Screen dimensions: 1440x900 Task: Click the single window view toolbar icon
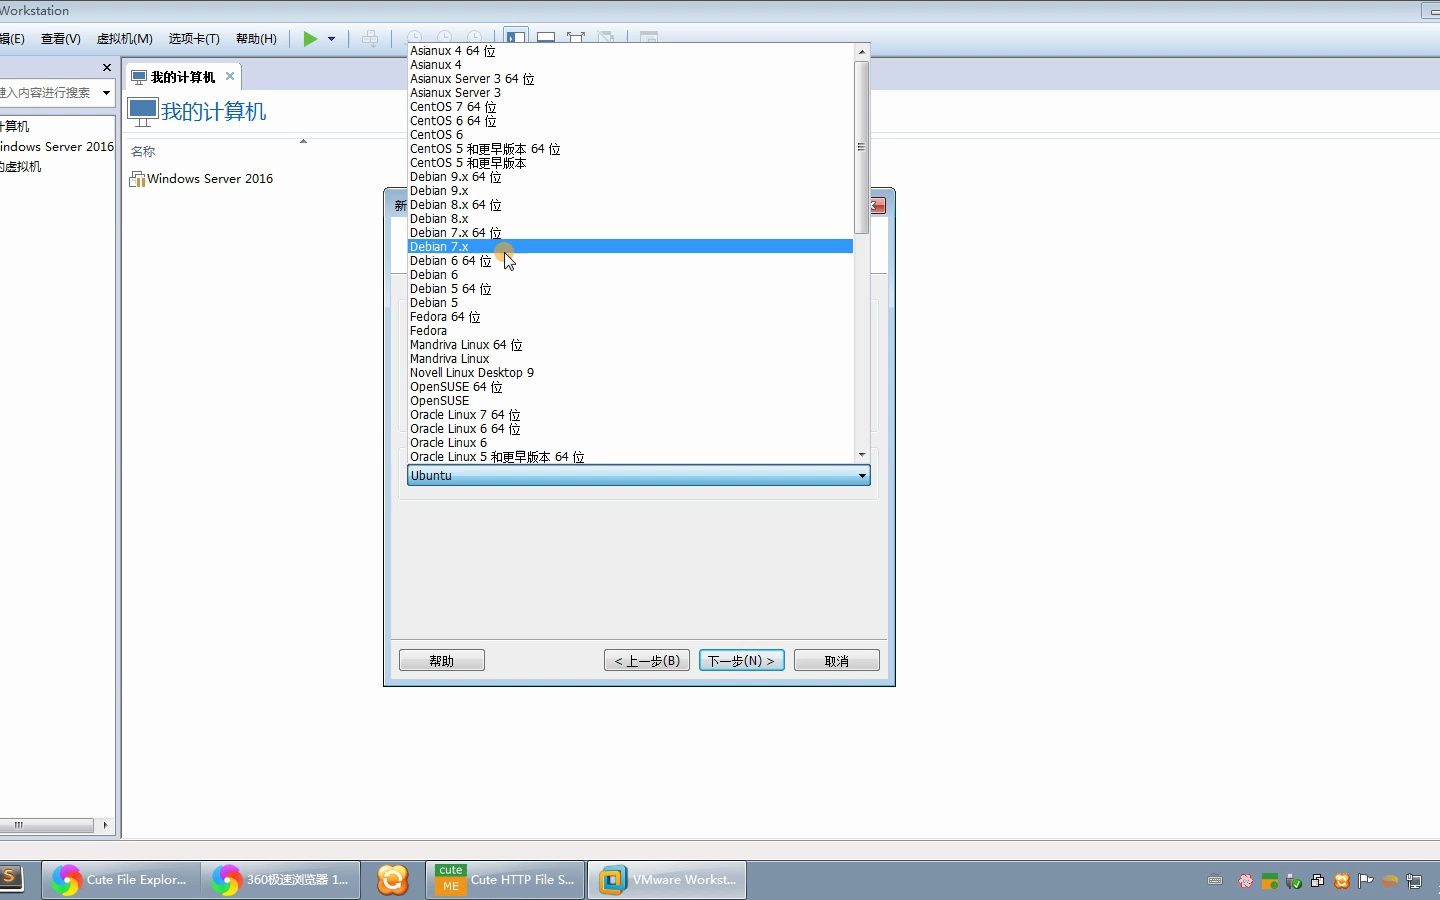(546, 38)
